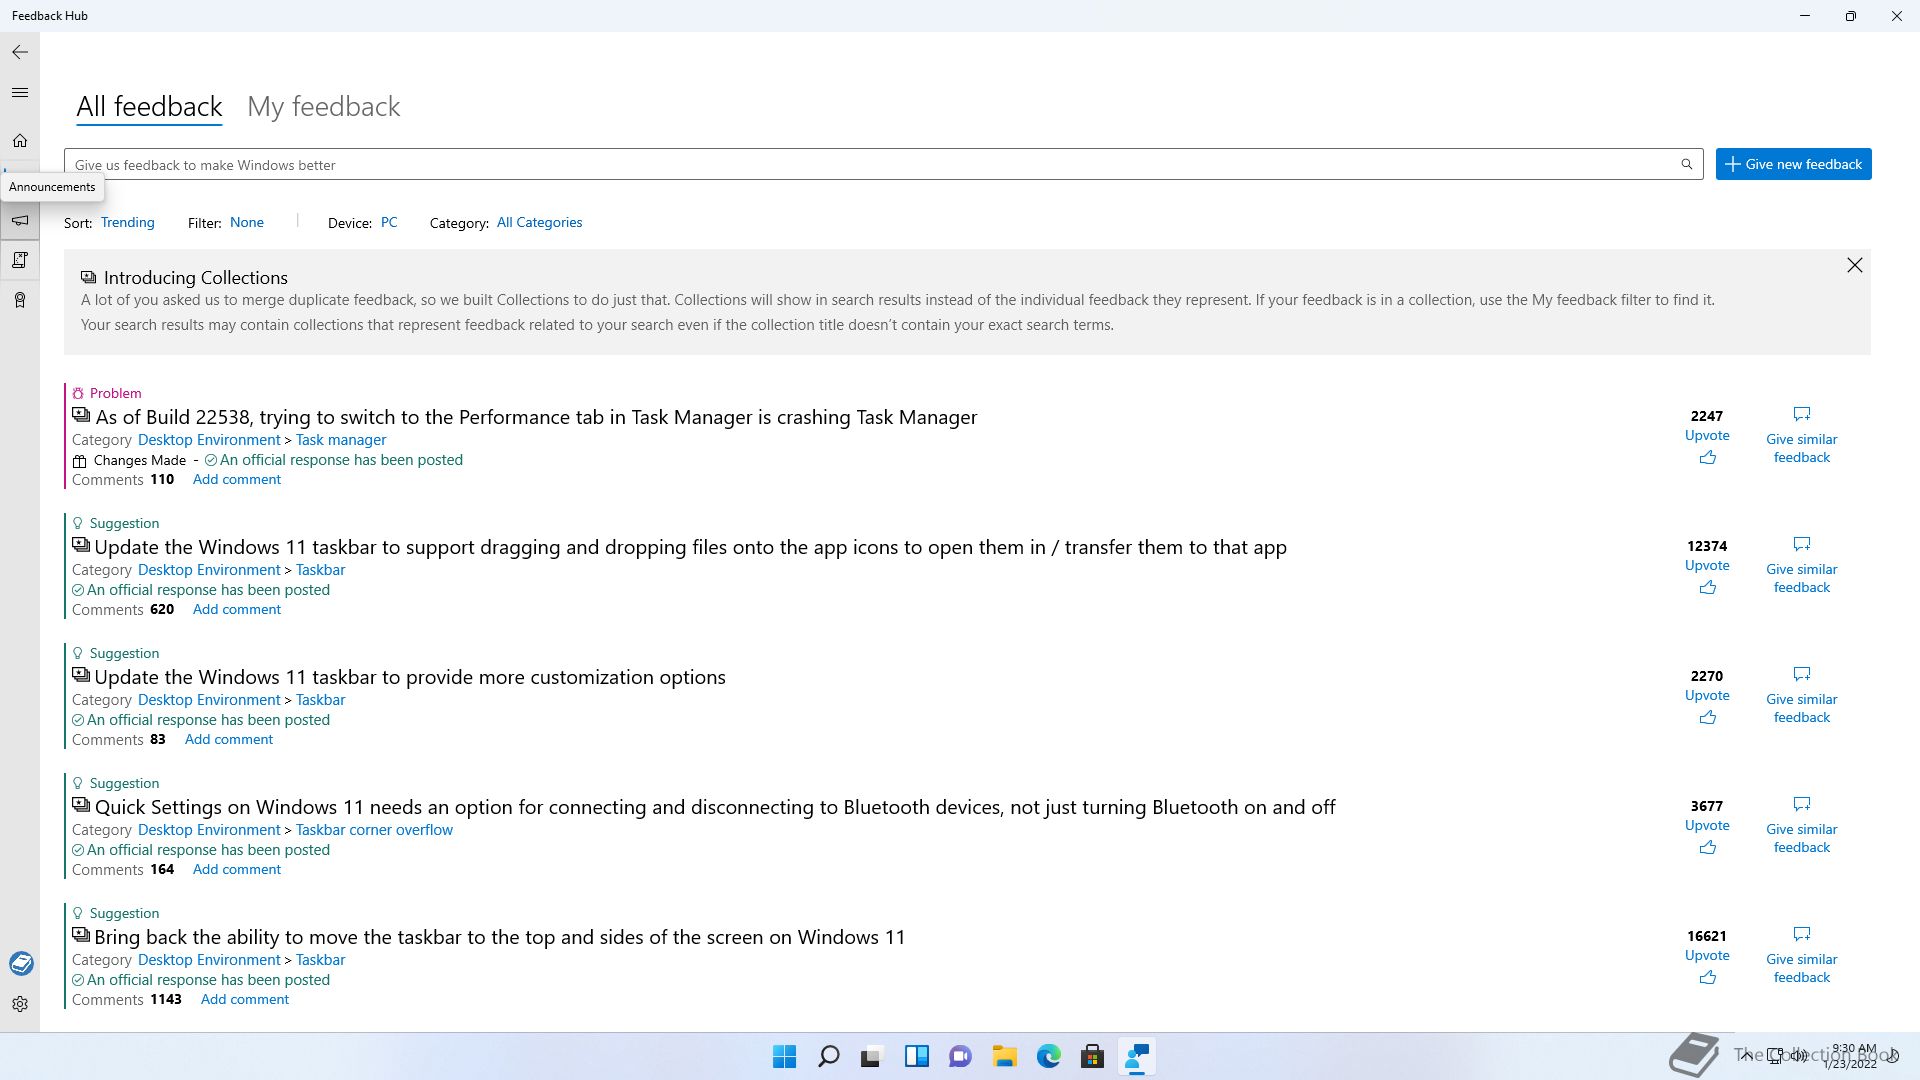Image resolution: width=1920 pixels, height=1080 pixels.
Task: Add comment on drag and drop suggestion
Action: point(237,609)
